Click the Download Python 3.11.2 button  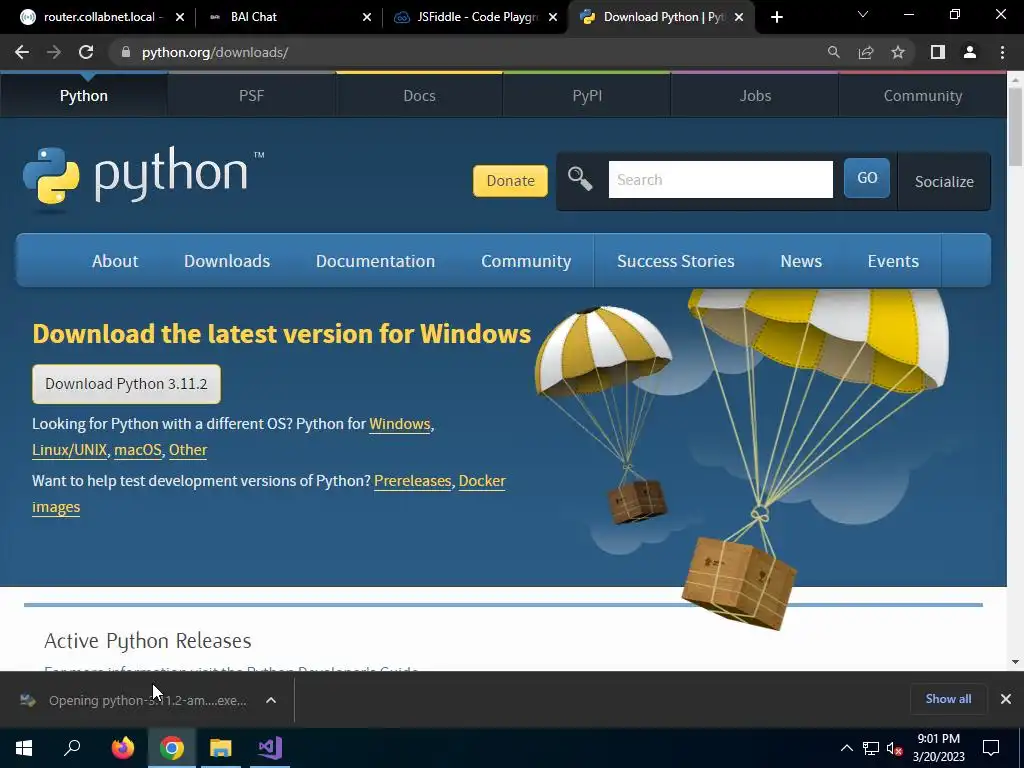[126, 384]
